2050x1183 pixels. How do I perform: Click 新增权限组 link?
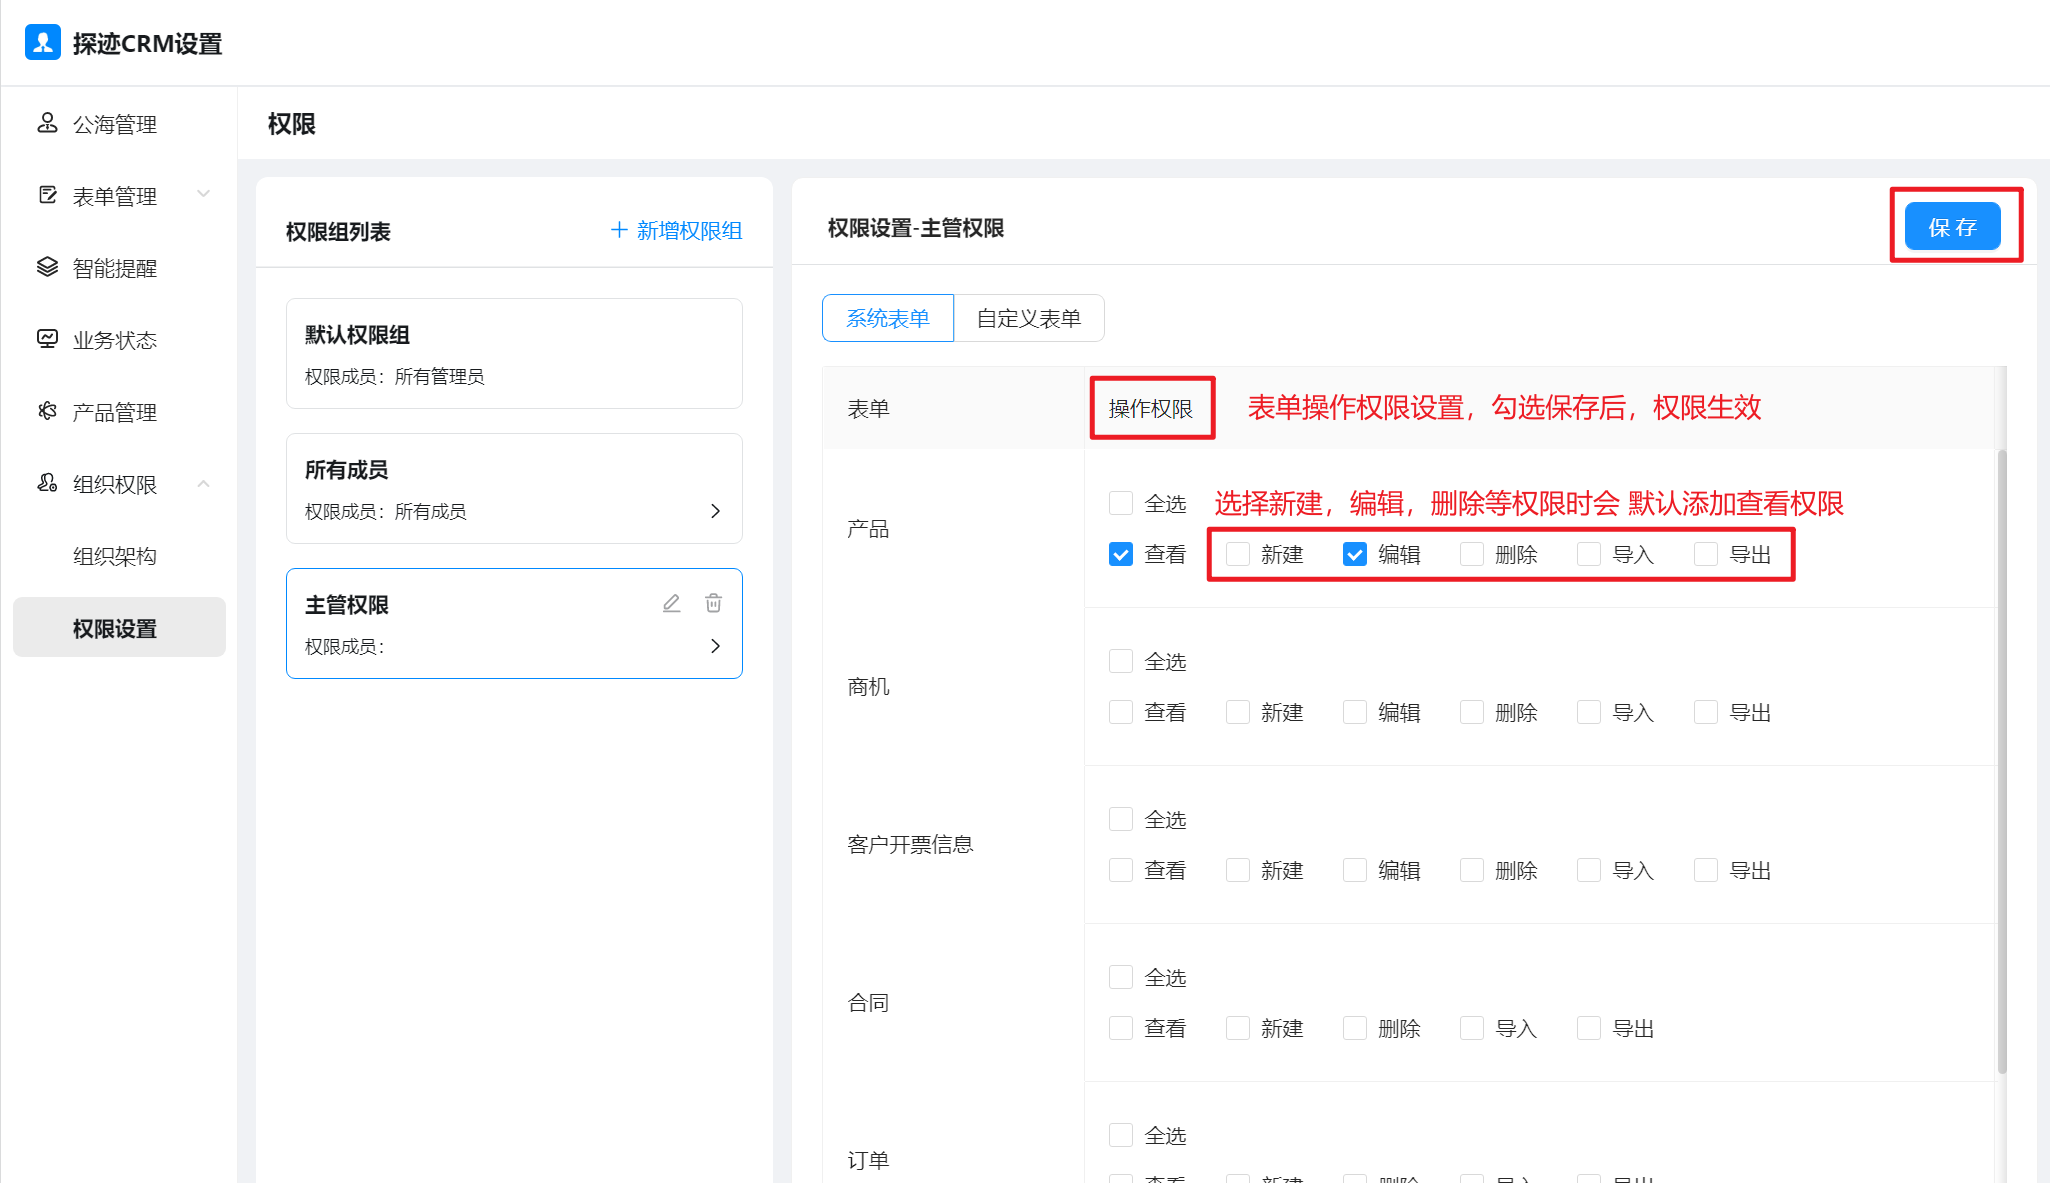[x=676, y=231]
